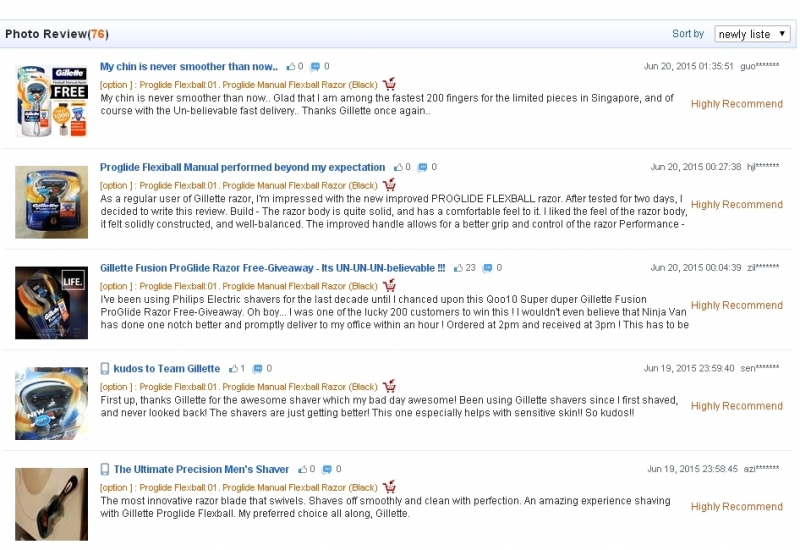
Task: Open the 'newly liste' sort dropdown
Action: coord(752,34)
